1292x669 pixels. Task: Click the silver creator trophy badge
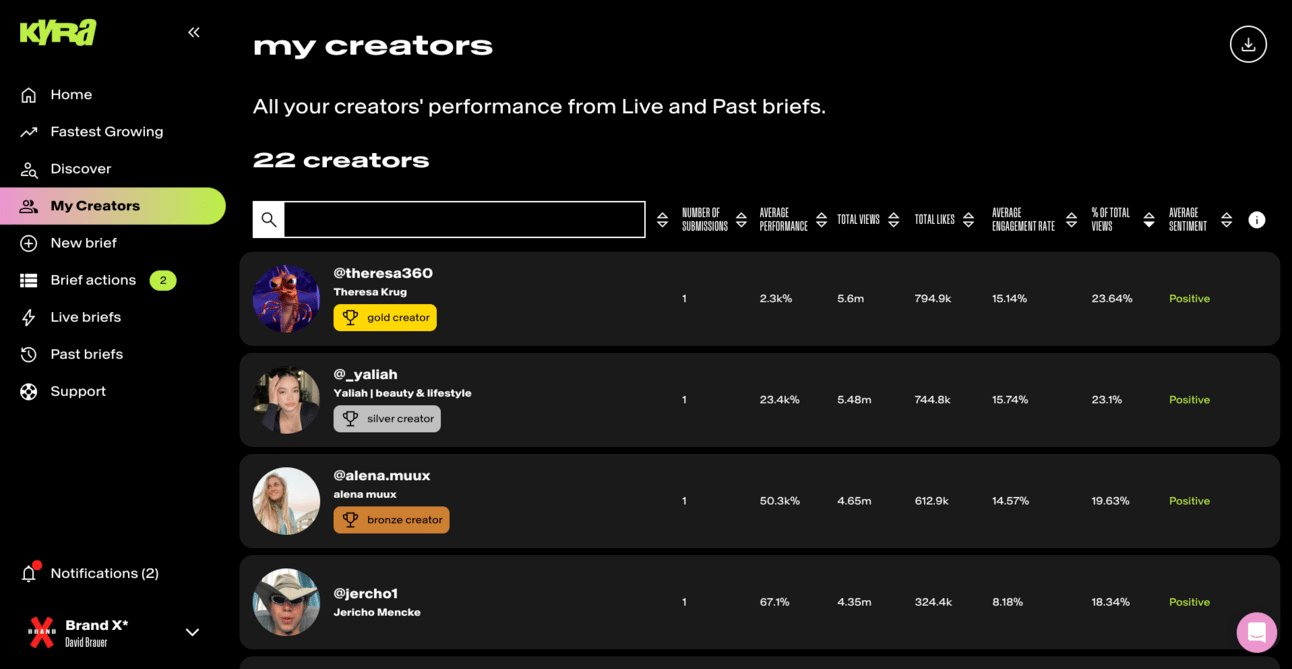[x=387, y=419]
